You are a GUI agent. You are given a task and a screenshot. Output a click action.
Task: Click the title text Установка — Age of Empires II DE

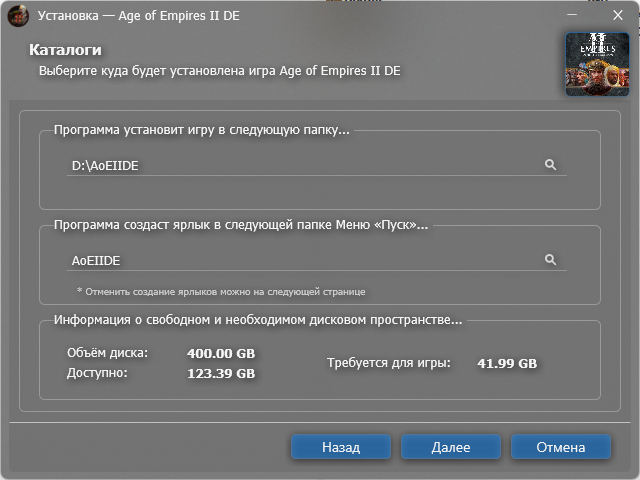pyautogui.click(x=138, y=16)
